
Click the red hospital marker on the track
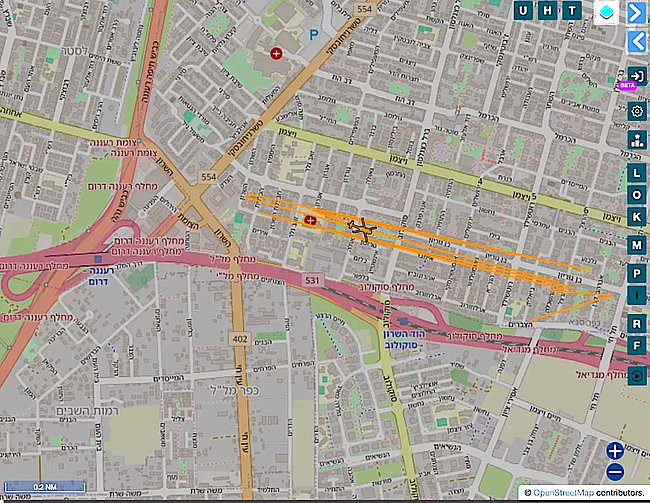point(311,217)
